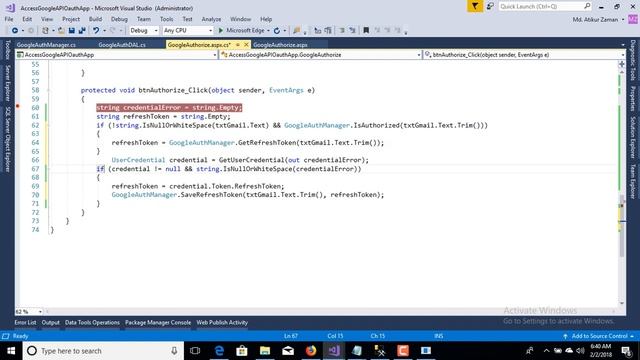The image size is (640, 360).
Task: Click the Cortana microphone icon
Action: click(174, 351)
